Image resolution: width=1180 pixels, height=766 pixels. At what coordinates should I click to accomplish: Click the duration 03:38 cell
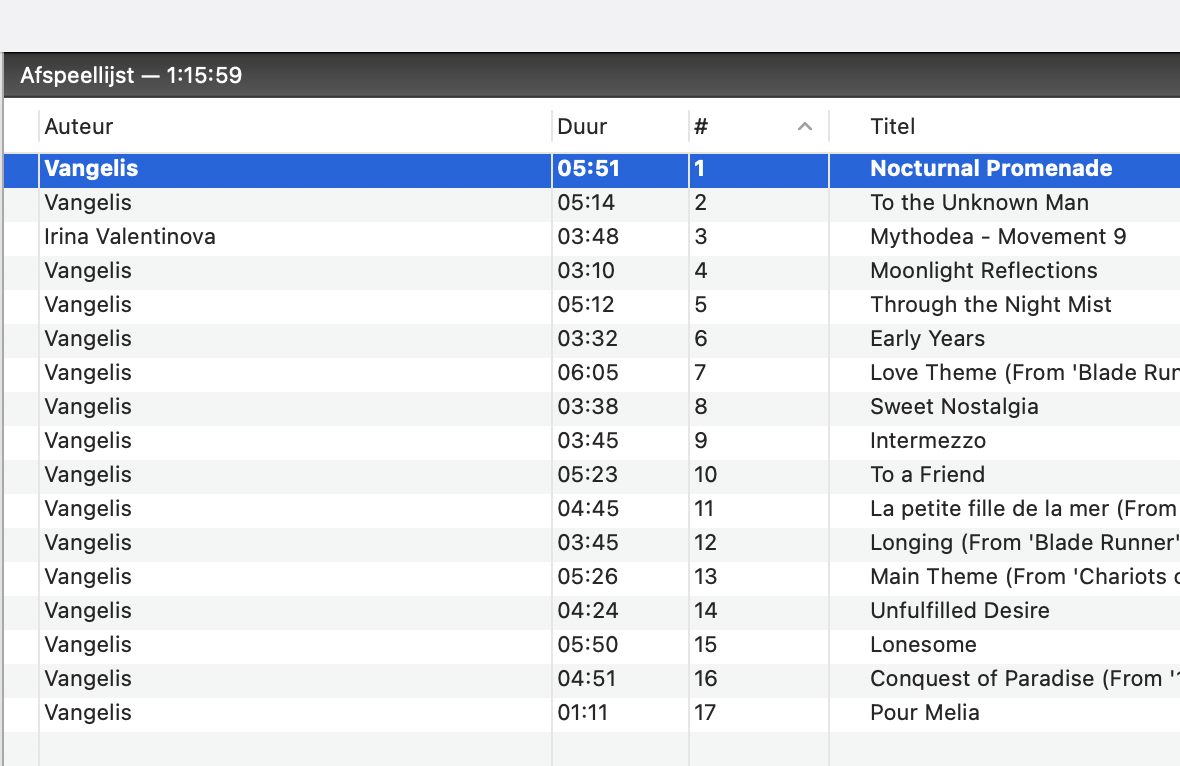coord(588,406)
